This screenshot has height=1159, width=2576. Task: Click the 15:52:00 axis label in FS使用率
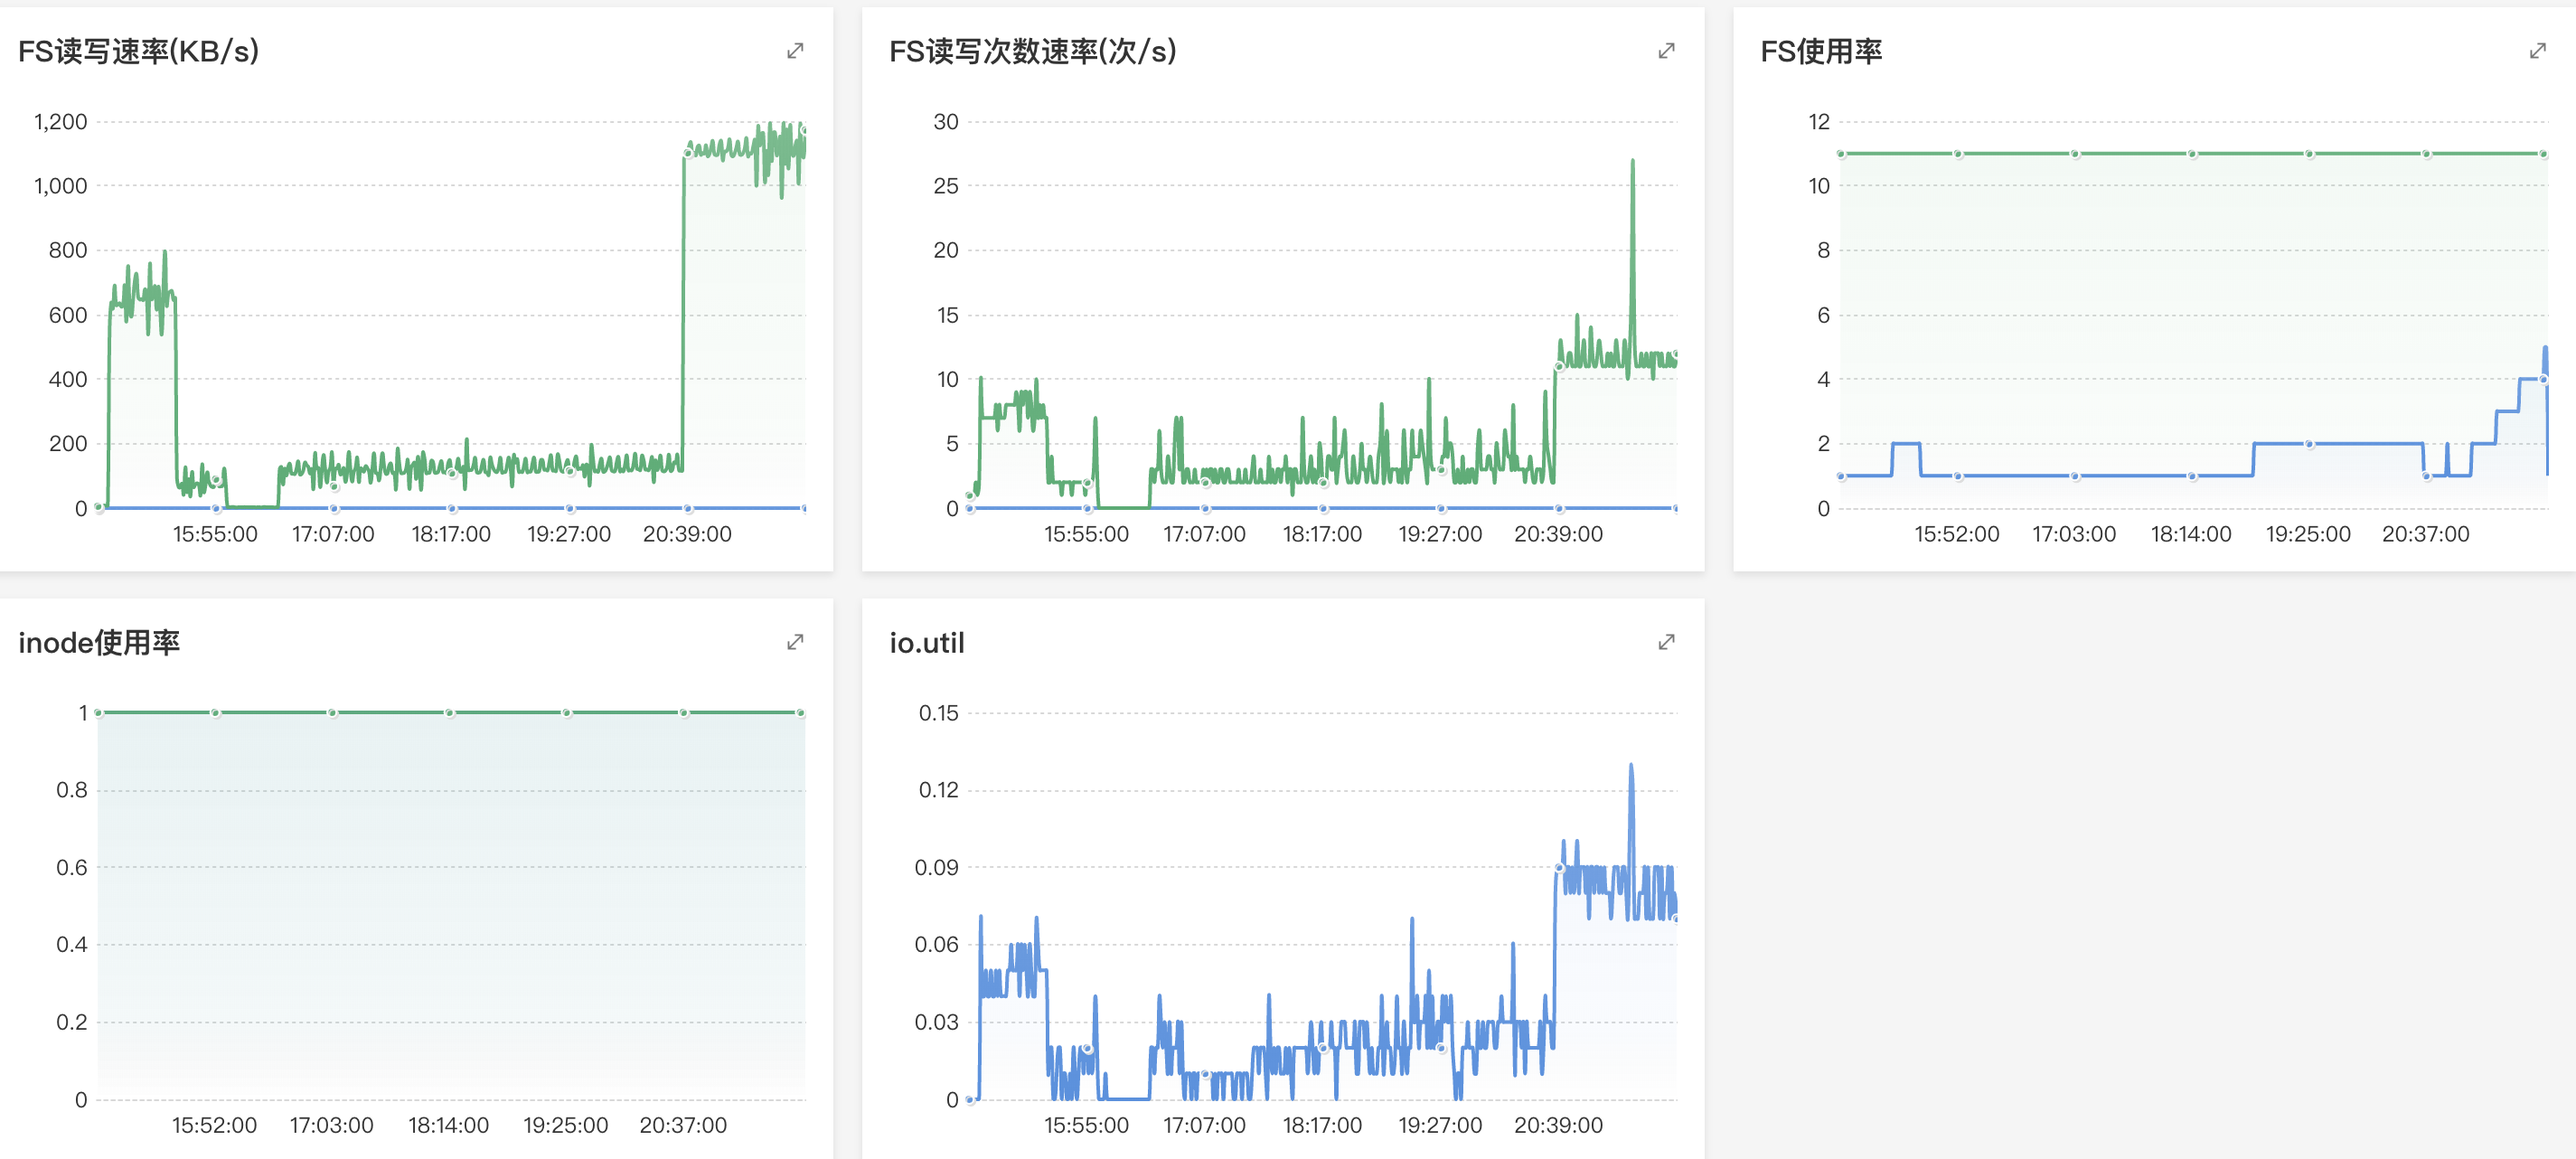(1956, 534)
